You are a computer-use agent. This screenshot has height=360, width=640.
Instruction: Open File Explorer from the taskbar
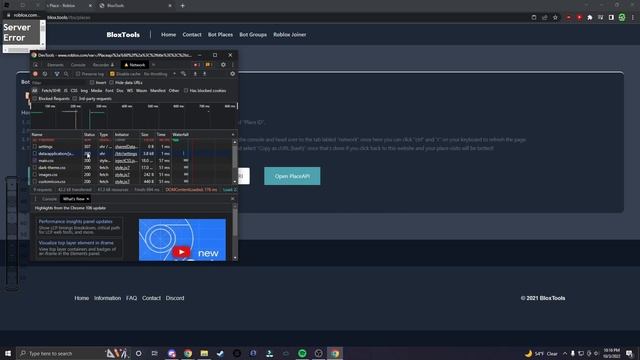[204, 353]
